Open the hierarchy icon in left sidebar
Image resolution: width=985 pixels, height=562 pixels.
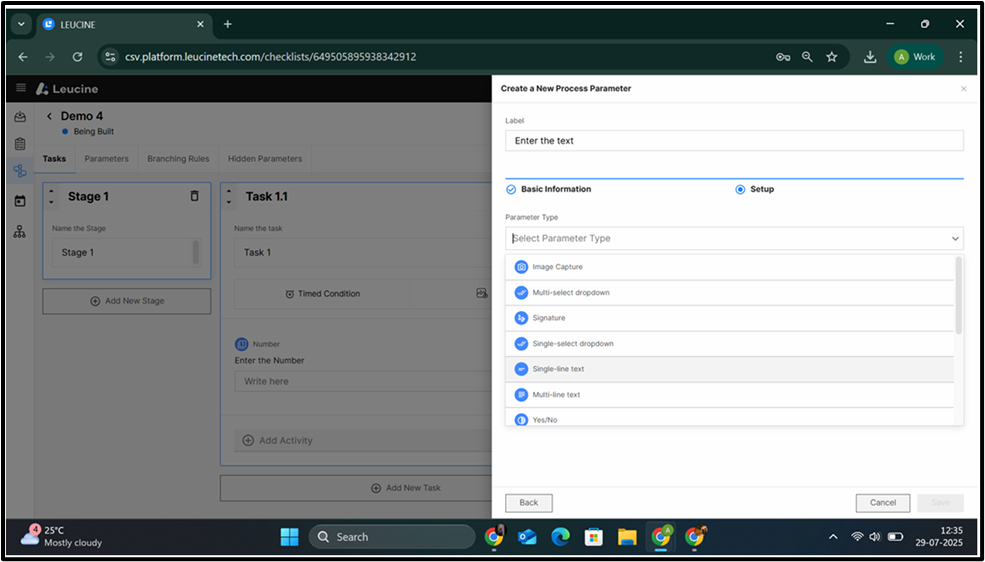click(20, 231)
